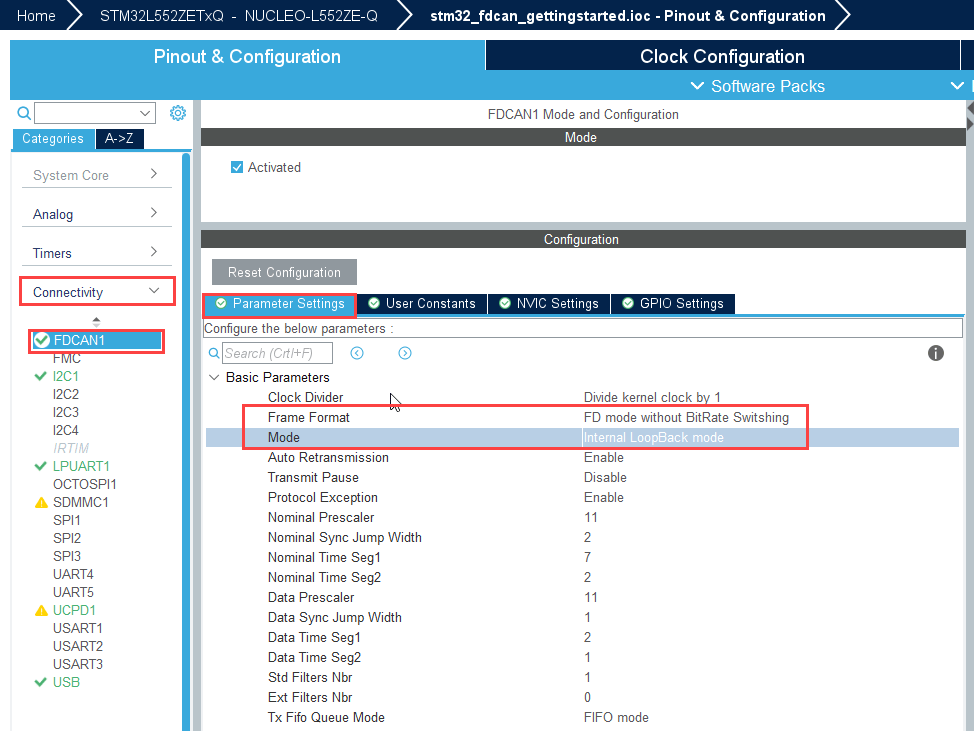Image resolution: width=974 pixels, height=731 pixels.
Task: Switch to the Clock Configuration tab
Action: click(x=722, y=56)
